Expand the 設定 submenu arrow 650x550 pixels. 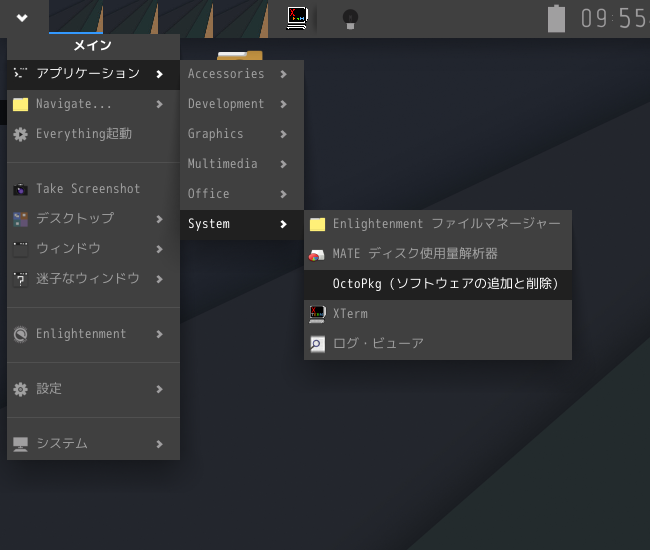[x=160, y=389]
